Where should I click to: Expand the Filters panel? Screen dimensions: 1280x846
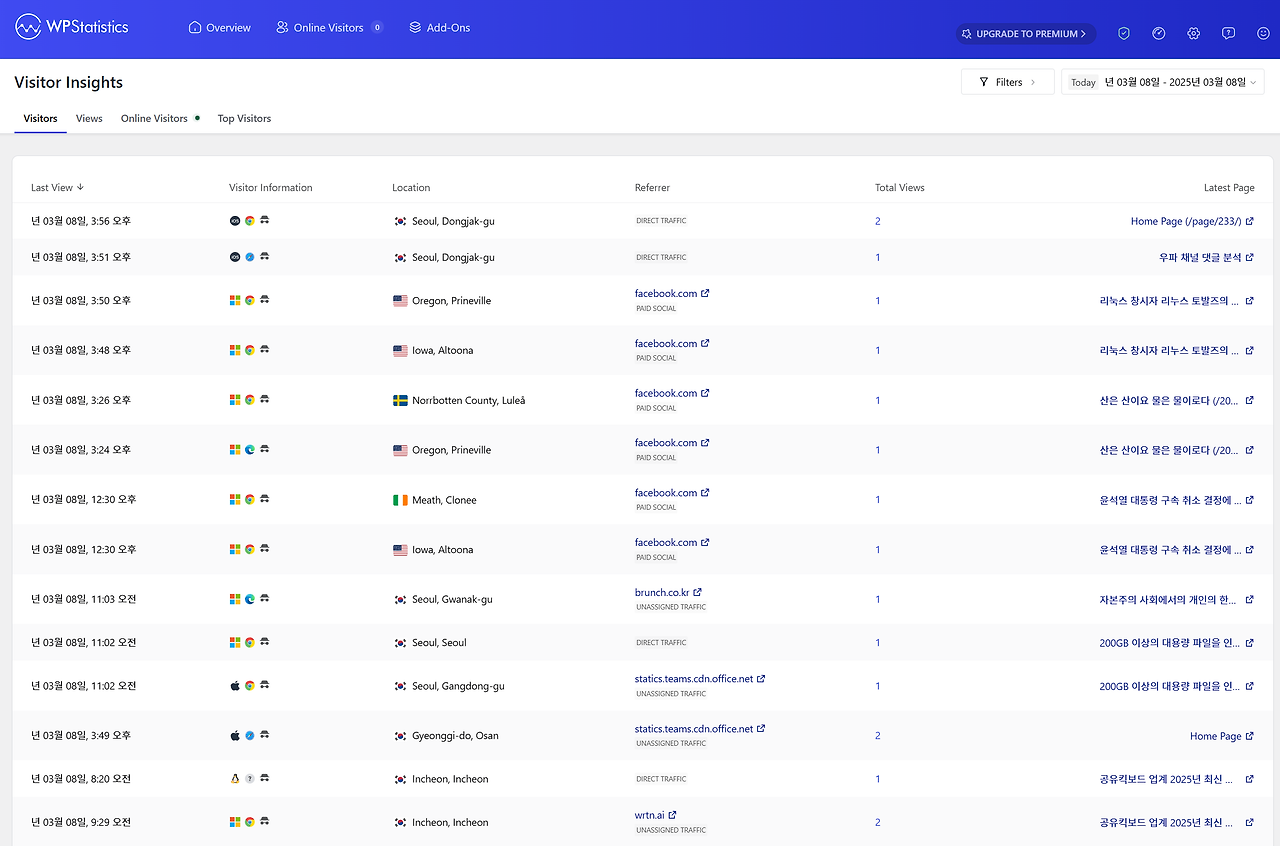coord(1008,82)
